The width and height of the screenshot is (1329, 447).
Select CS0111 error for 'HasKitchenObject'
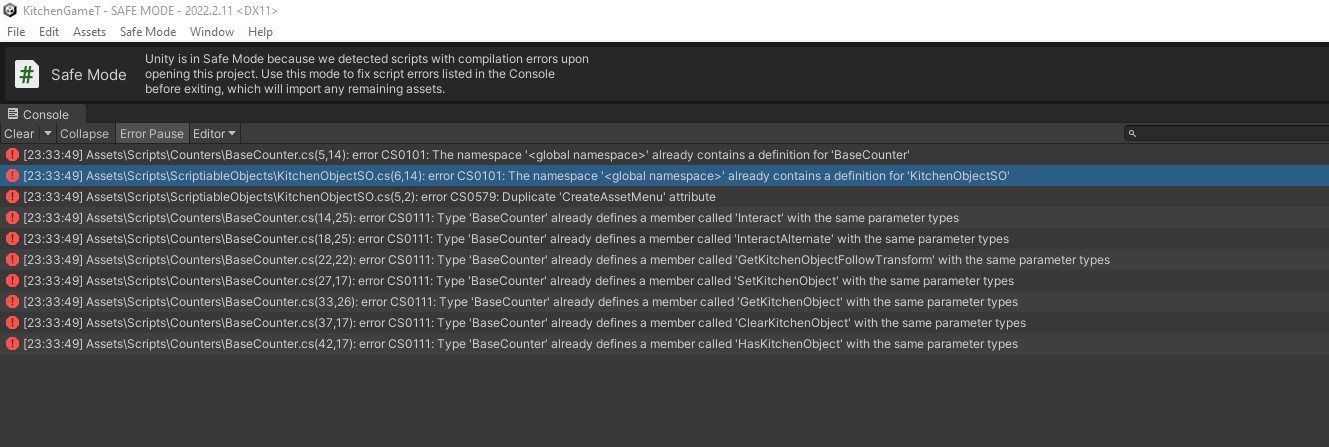(x=664, y=344)
